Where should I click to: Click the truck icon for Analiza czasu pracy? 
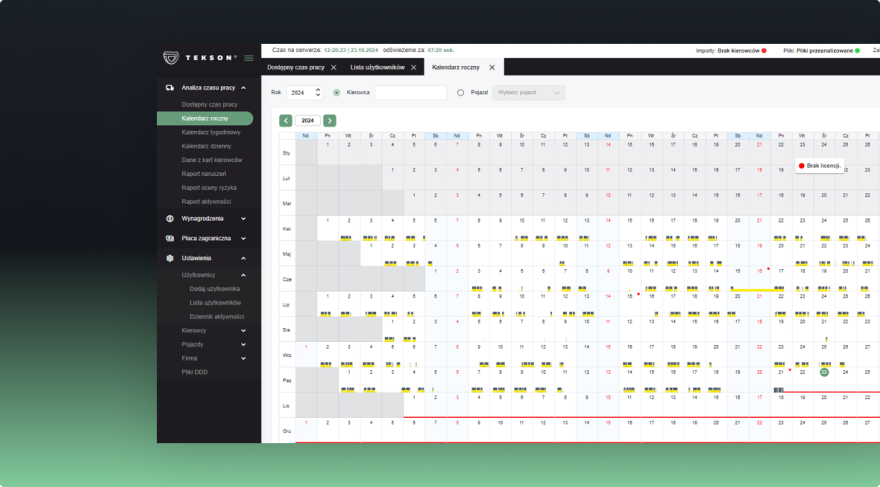coord(170,88)
